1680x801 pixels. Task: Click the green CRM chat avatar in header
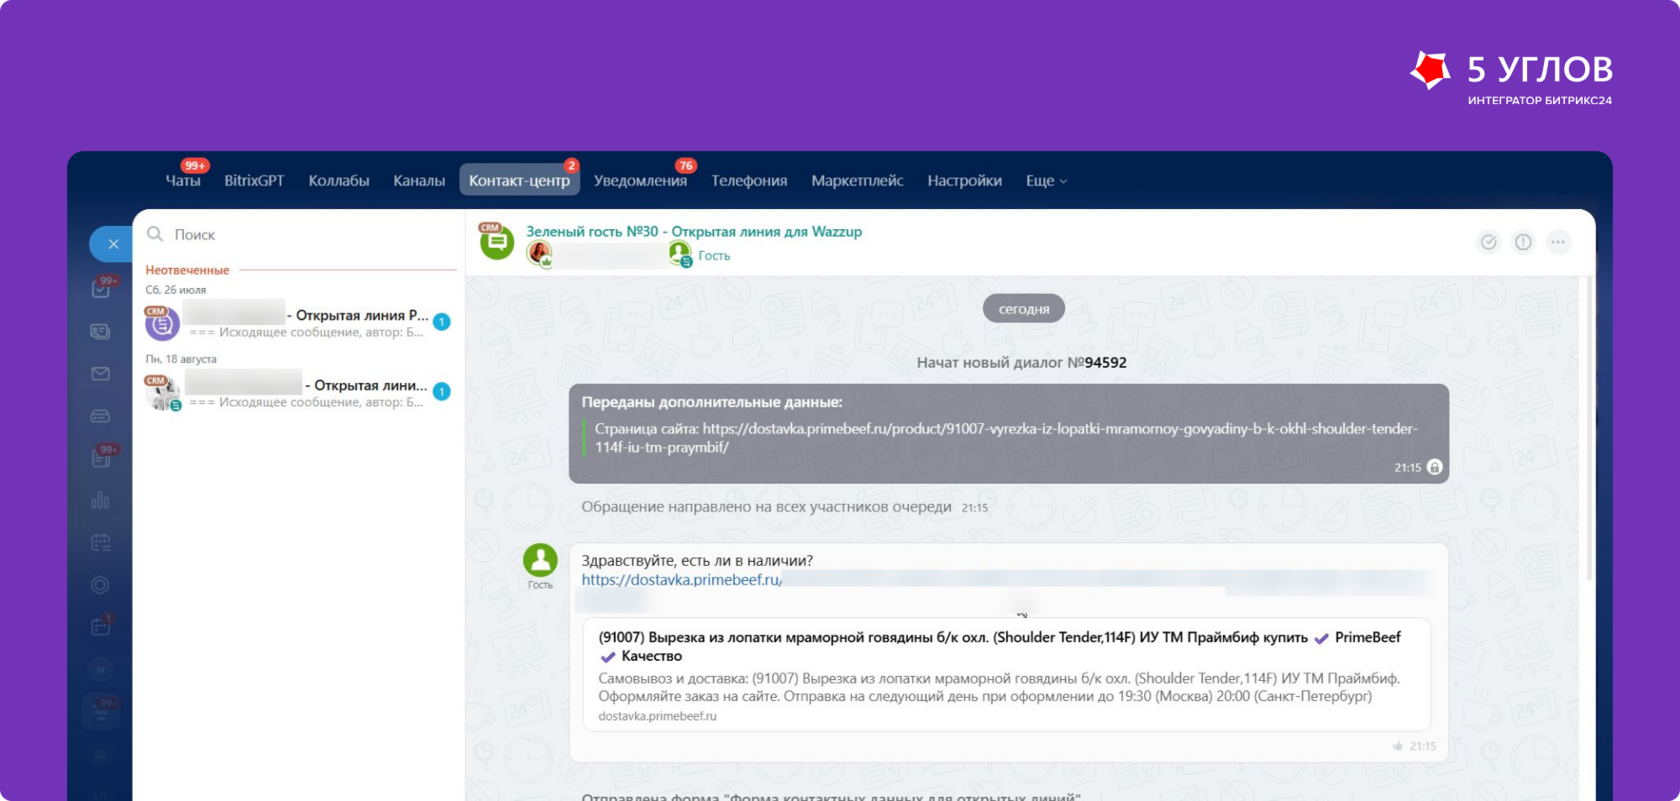tap(497, 241)
